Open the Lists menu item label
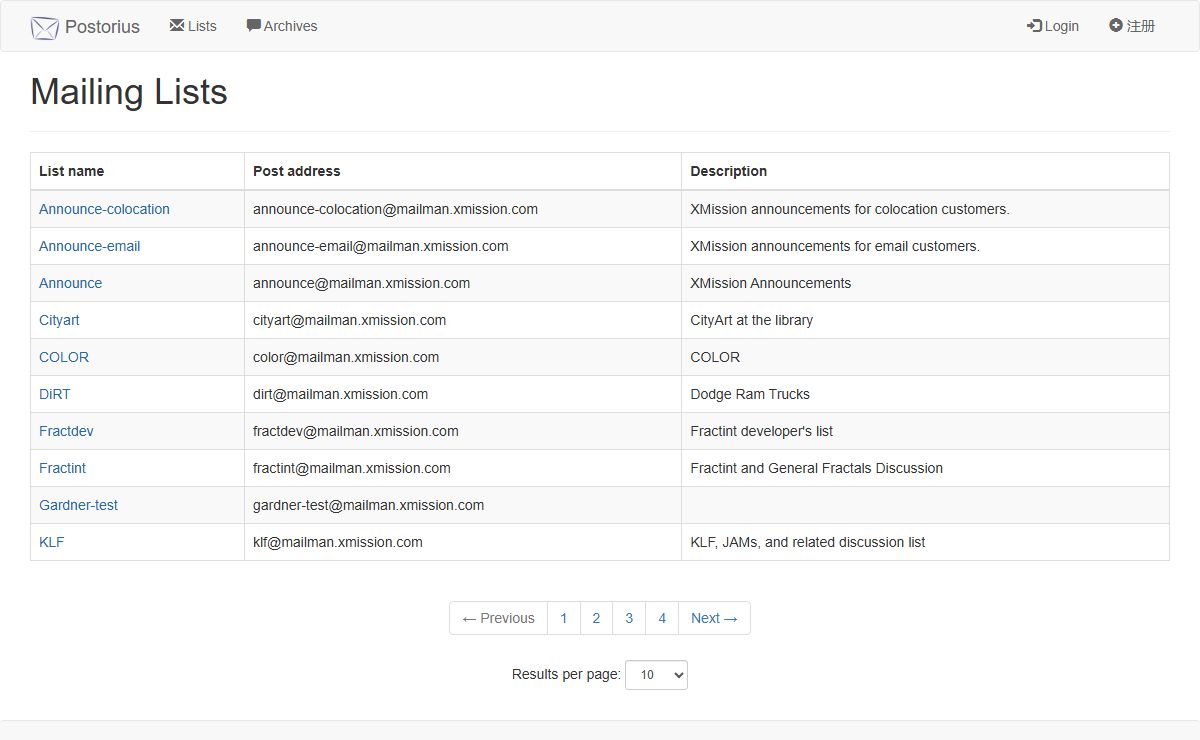This screenshot has height=740, width=1200. point(202,26)
